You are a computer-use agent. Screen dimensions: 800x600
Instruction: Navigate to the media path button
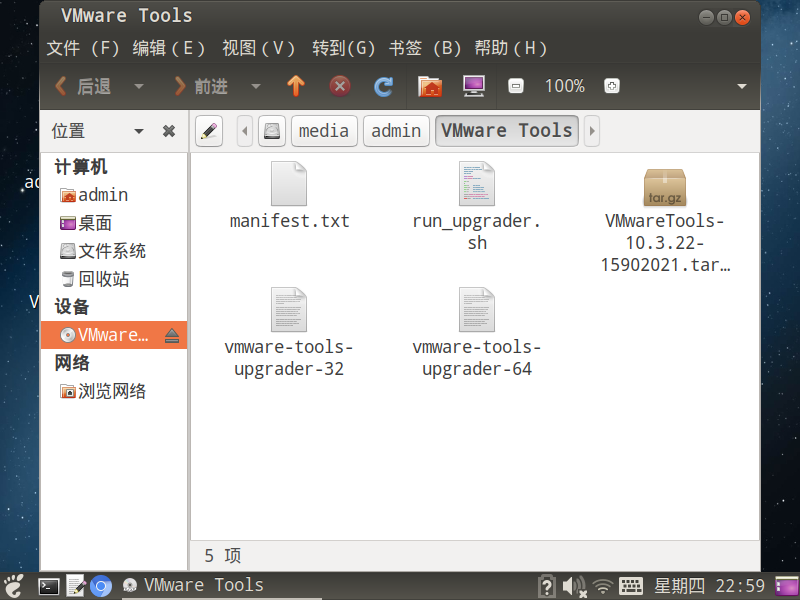tap(324, 131)
